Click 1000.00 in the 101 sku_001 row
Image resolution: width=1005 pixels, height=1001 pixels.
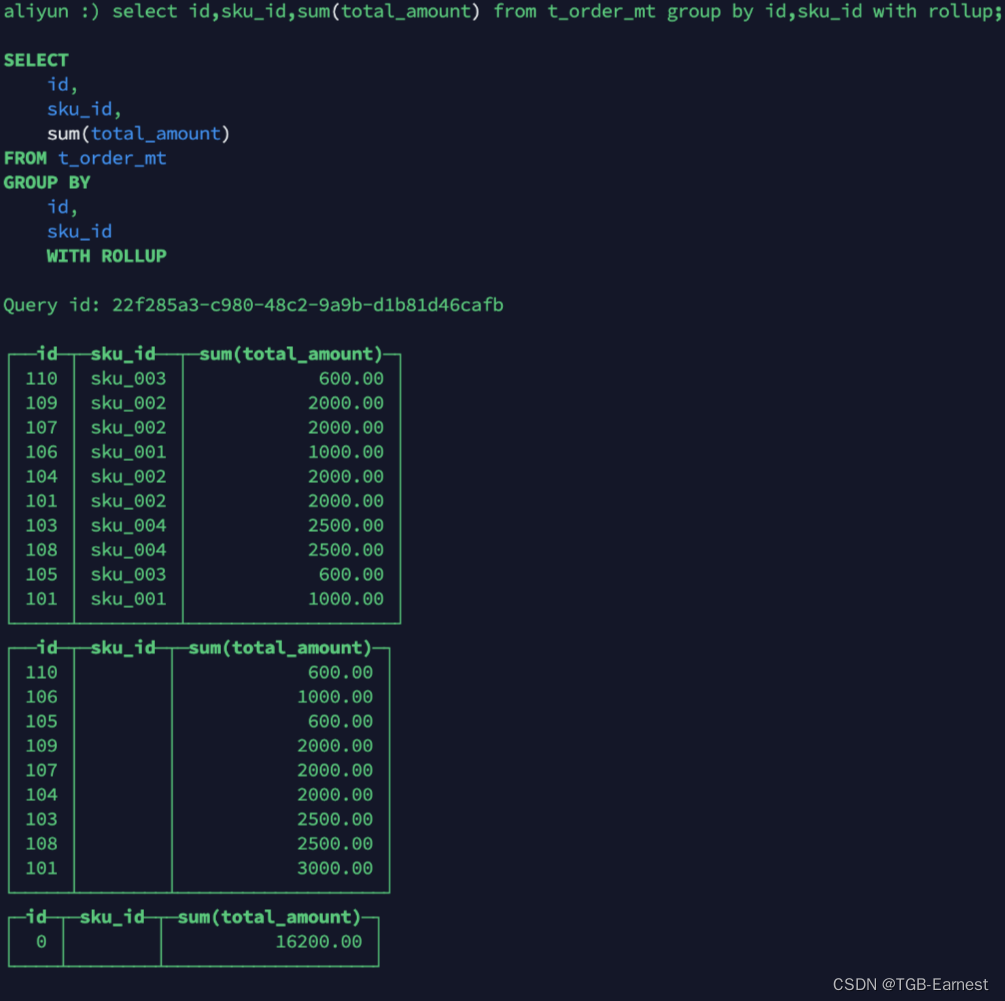[346, 599]
